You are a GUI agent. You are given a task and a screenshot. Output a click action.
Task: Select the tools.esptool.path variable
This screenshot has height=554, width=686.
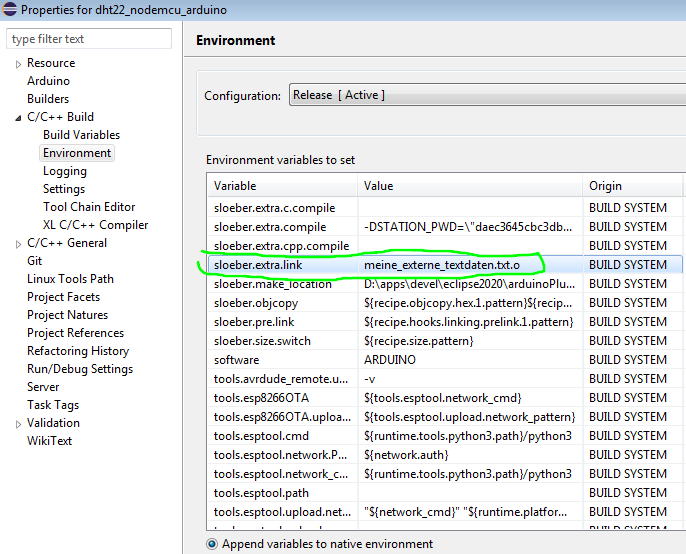point(261,493)
